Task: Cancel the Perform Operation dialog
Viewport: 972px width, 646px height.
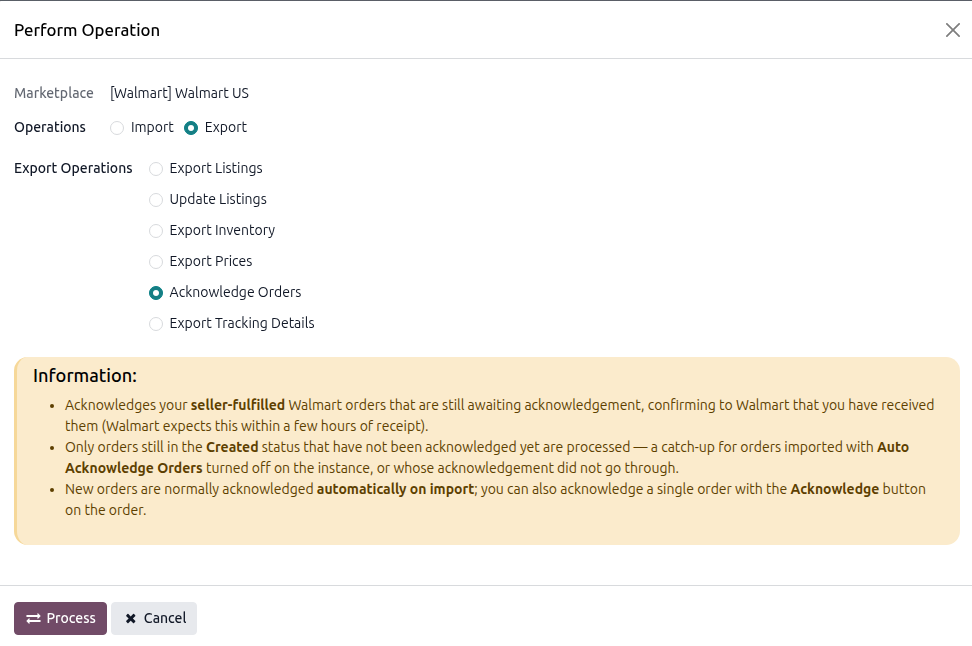Action: pyautogui.click(x=154, y=618)
